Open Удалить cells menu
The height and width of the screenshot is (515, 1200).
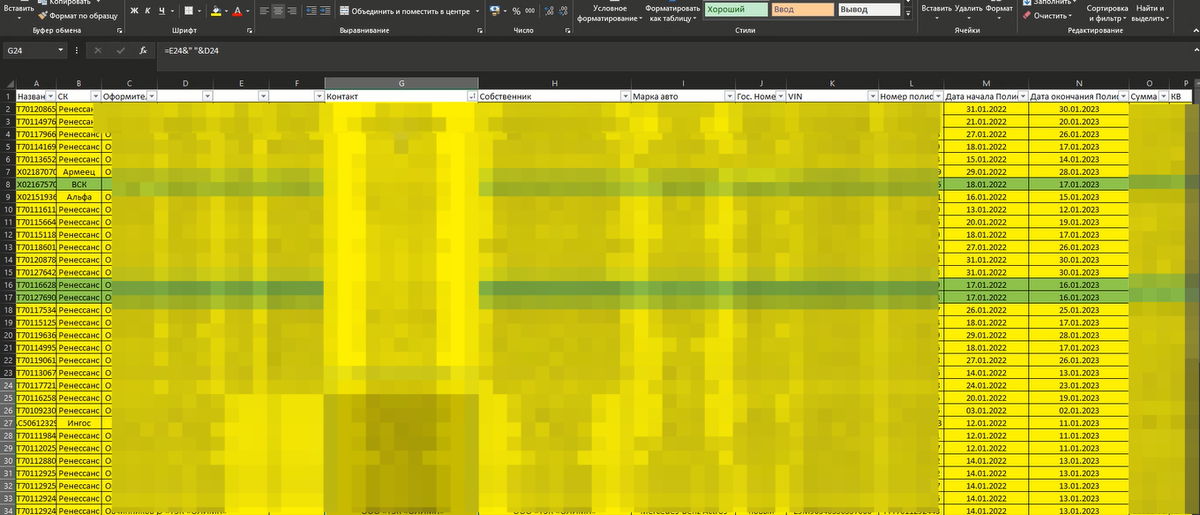pos(969,13)
